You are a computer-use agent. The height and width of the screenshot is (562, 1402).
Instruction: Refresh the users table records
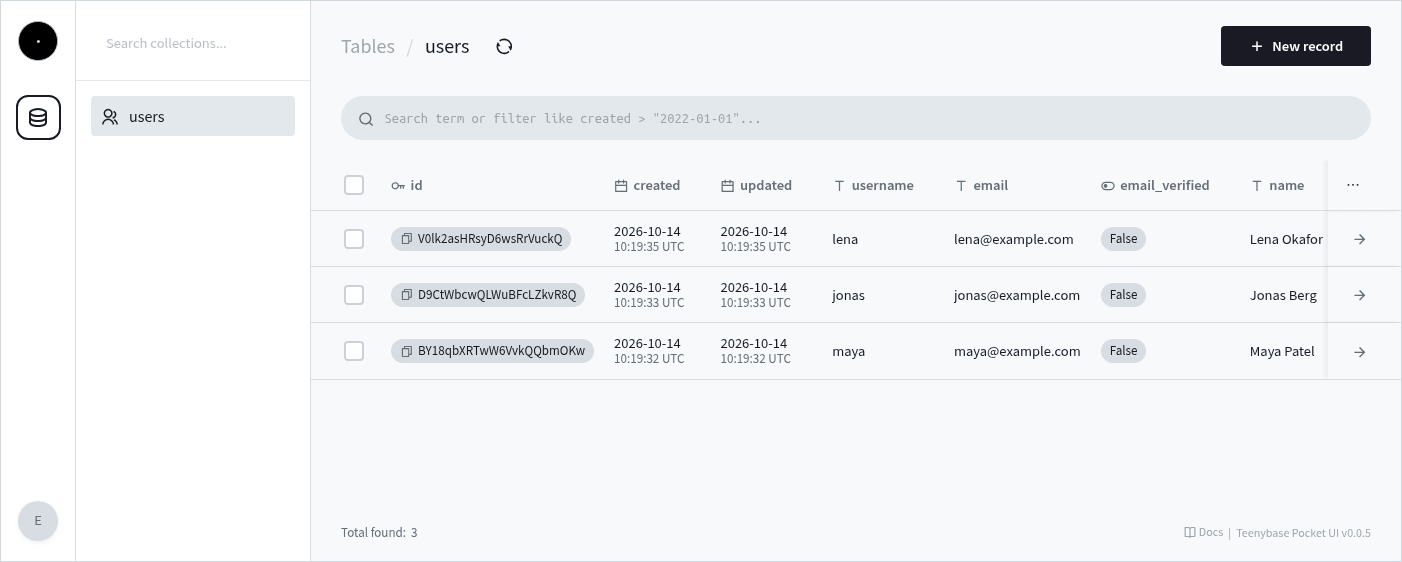[504, 46]
